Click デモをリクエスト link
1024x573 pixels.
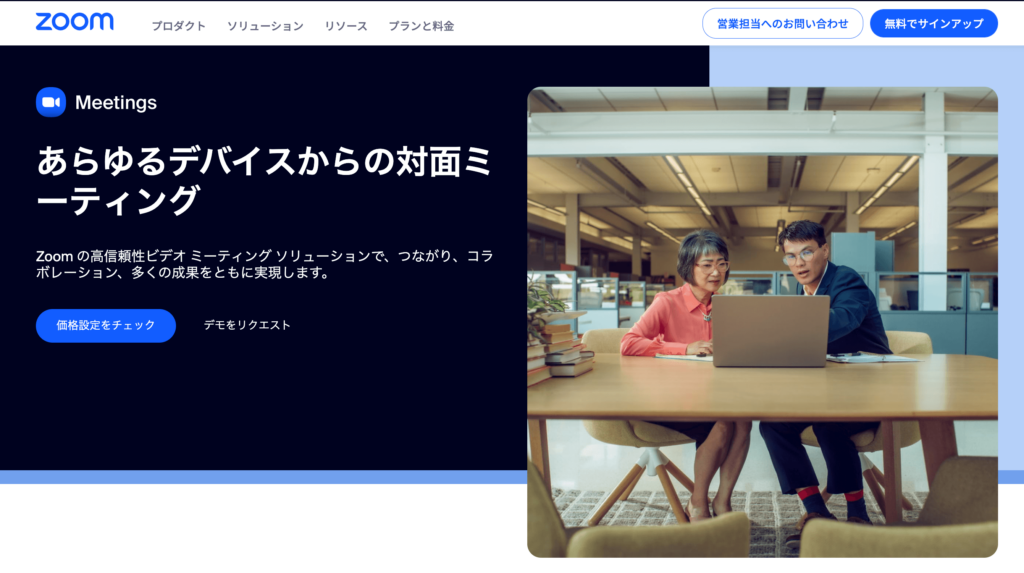(247, 325)
